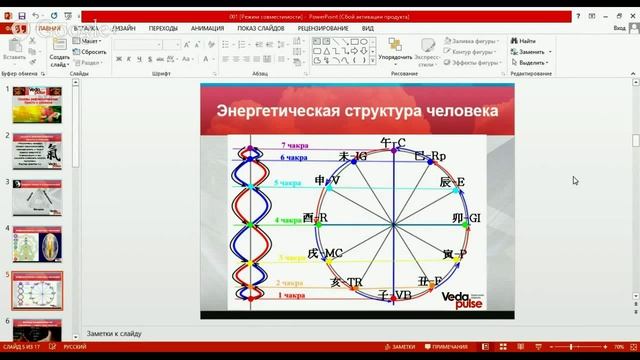Select the triangle shape in shapes gallery

[x=327, y=51]
